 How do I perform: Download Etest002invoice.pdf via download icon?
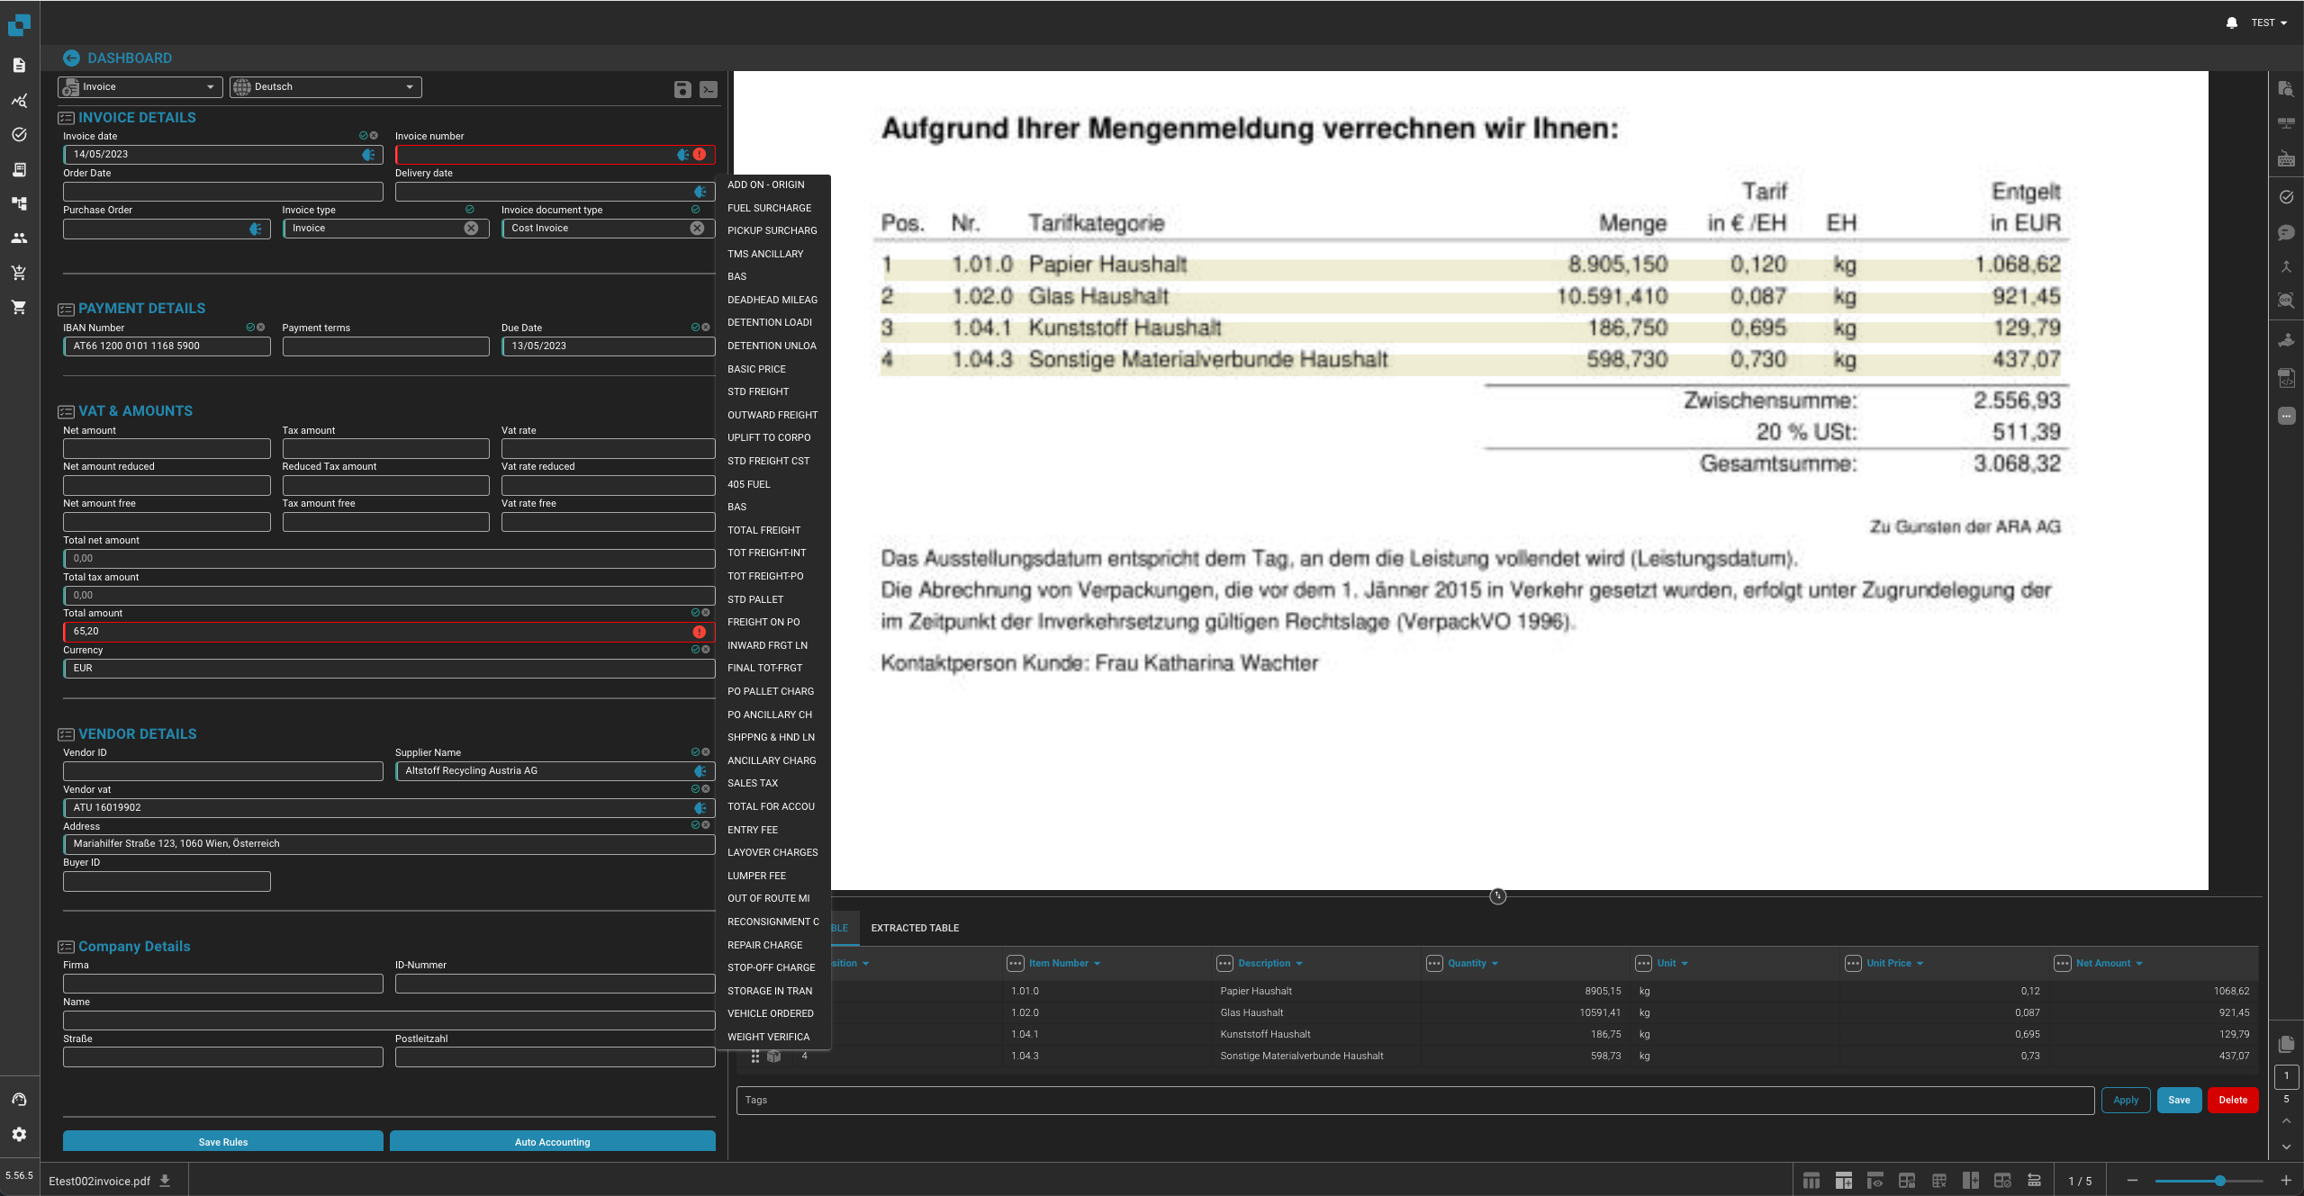[165, 1181]
